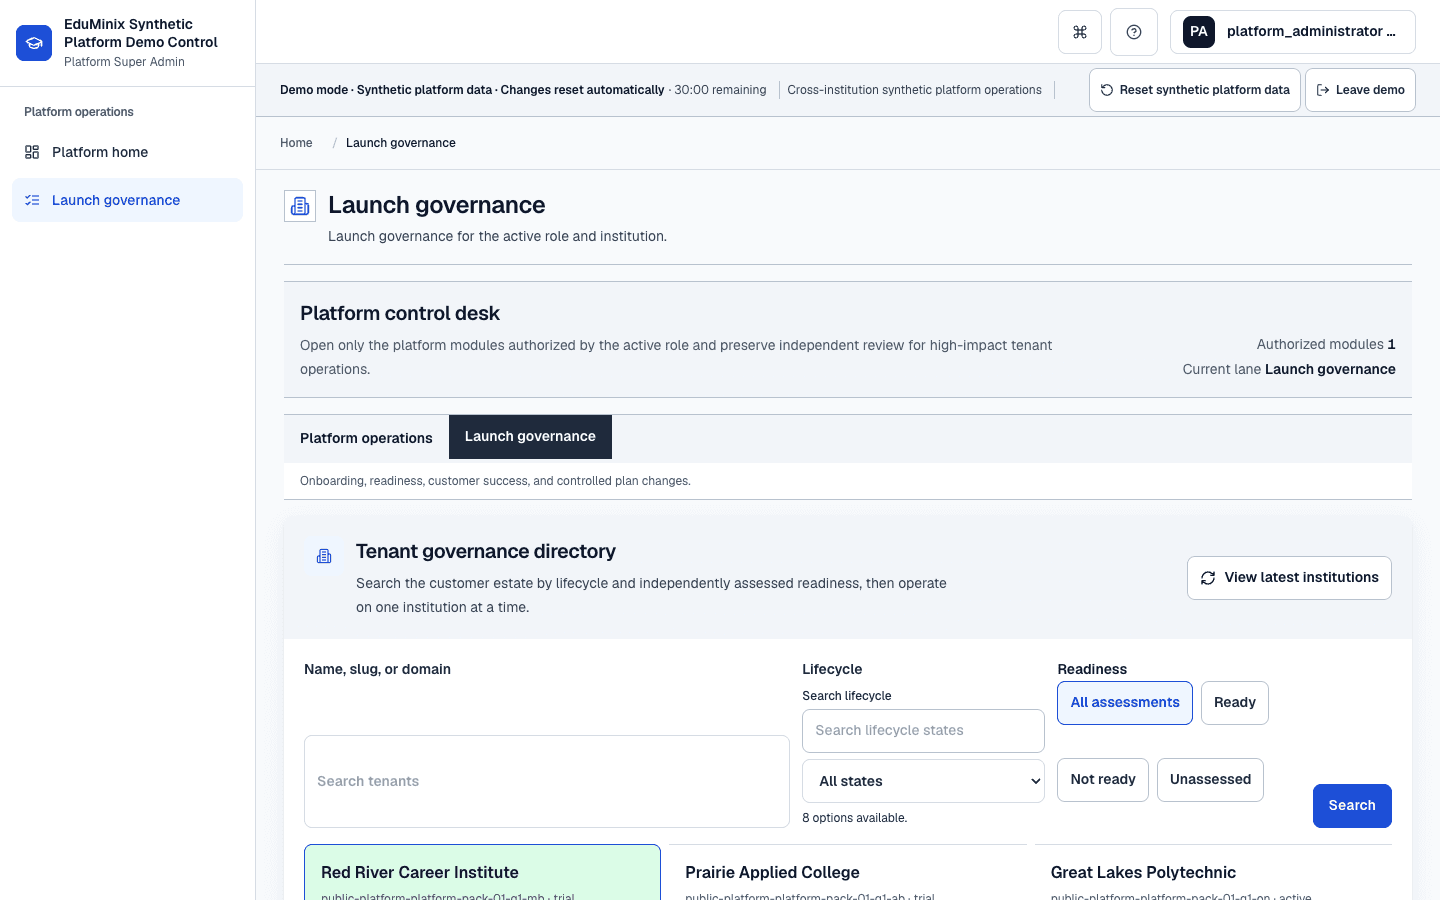
Task: Open the Great Lakes Polytechnic card
Action: pos(1213,873)
